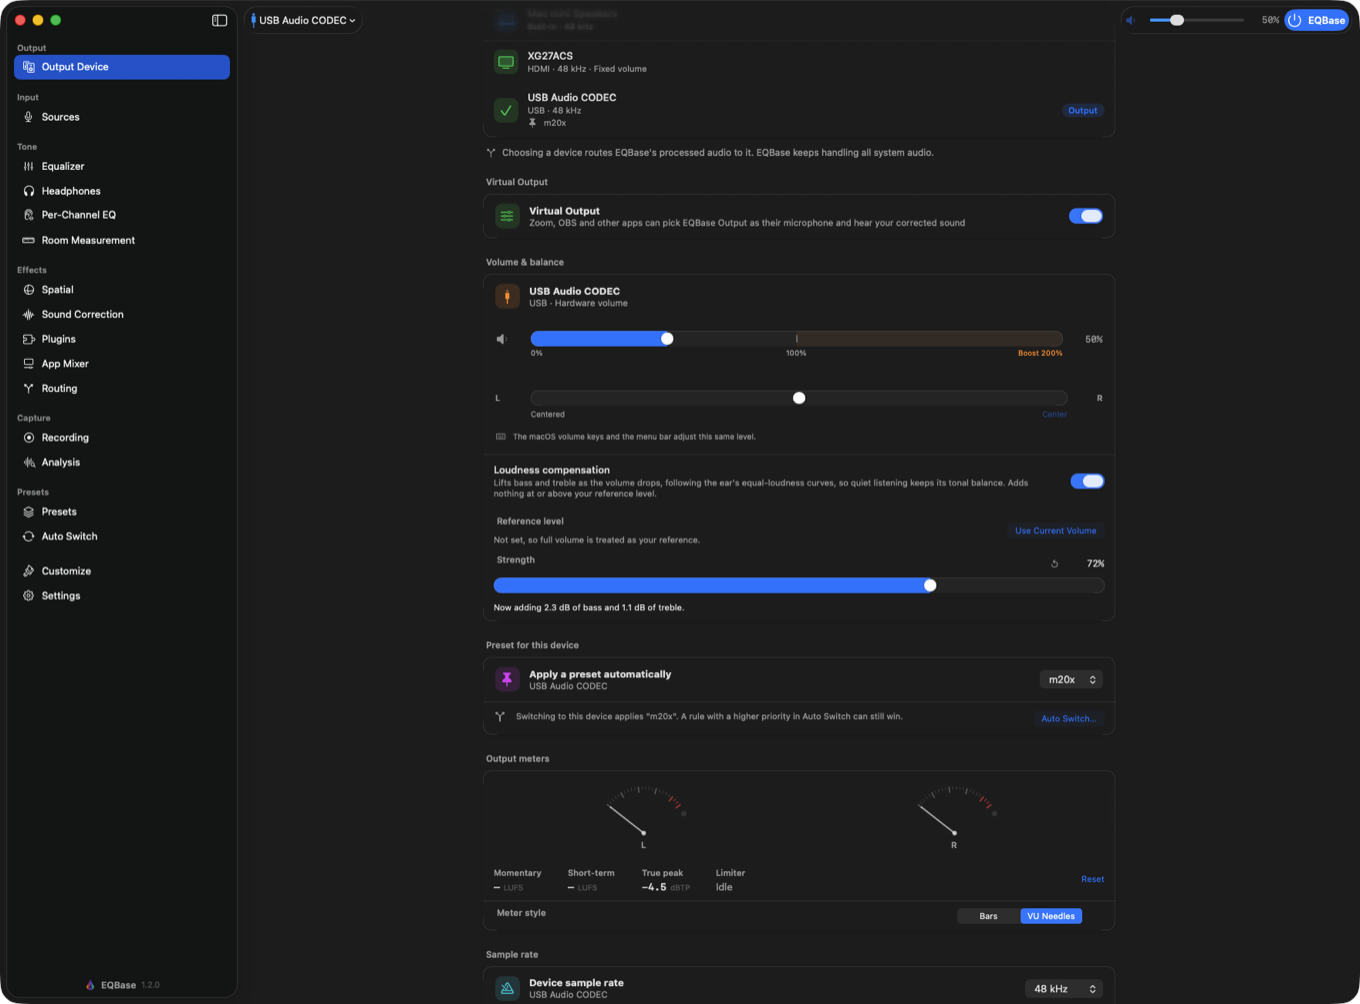Open the 48 kHz sample rate dropdown
This screenshot has height=1004, width=1360.
(1064, 989)
